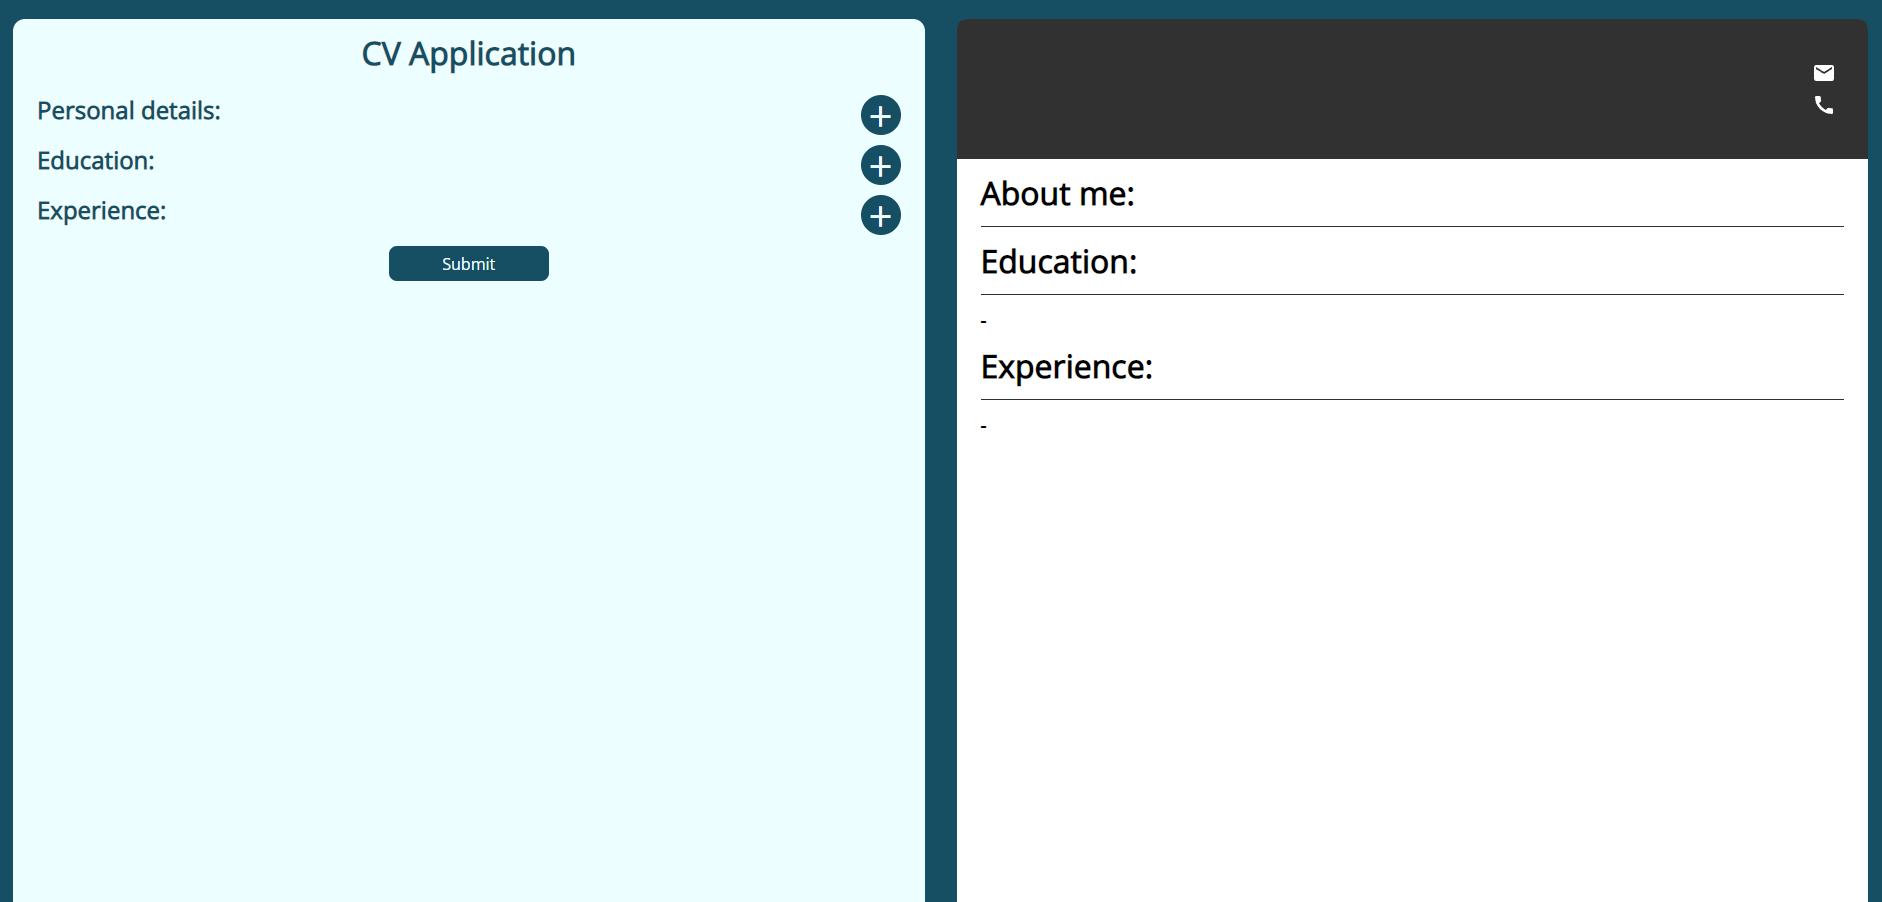Expand the Education form section
Screen dimensions: 1882x902
click(x=880, y=166)
